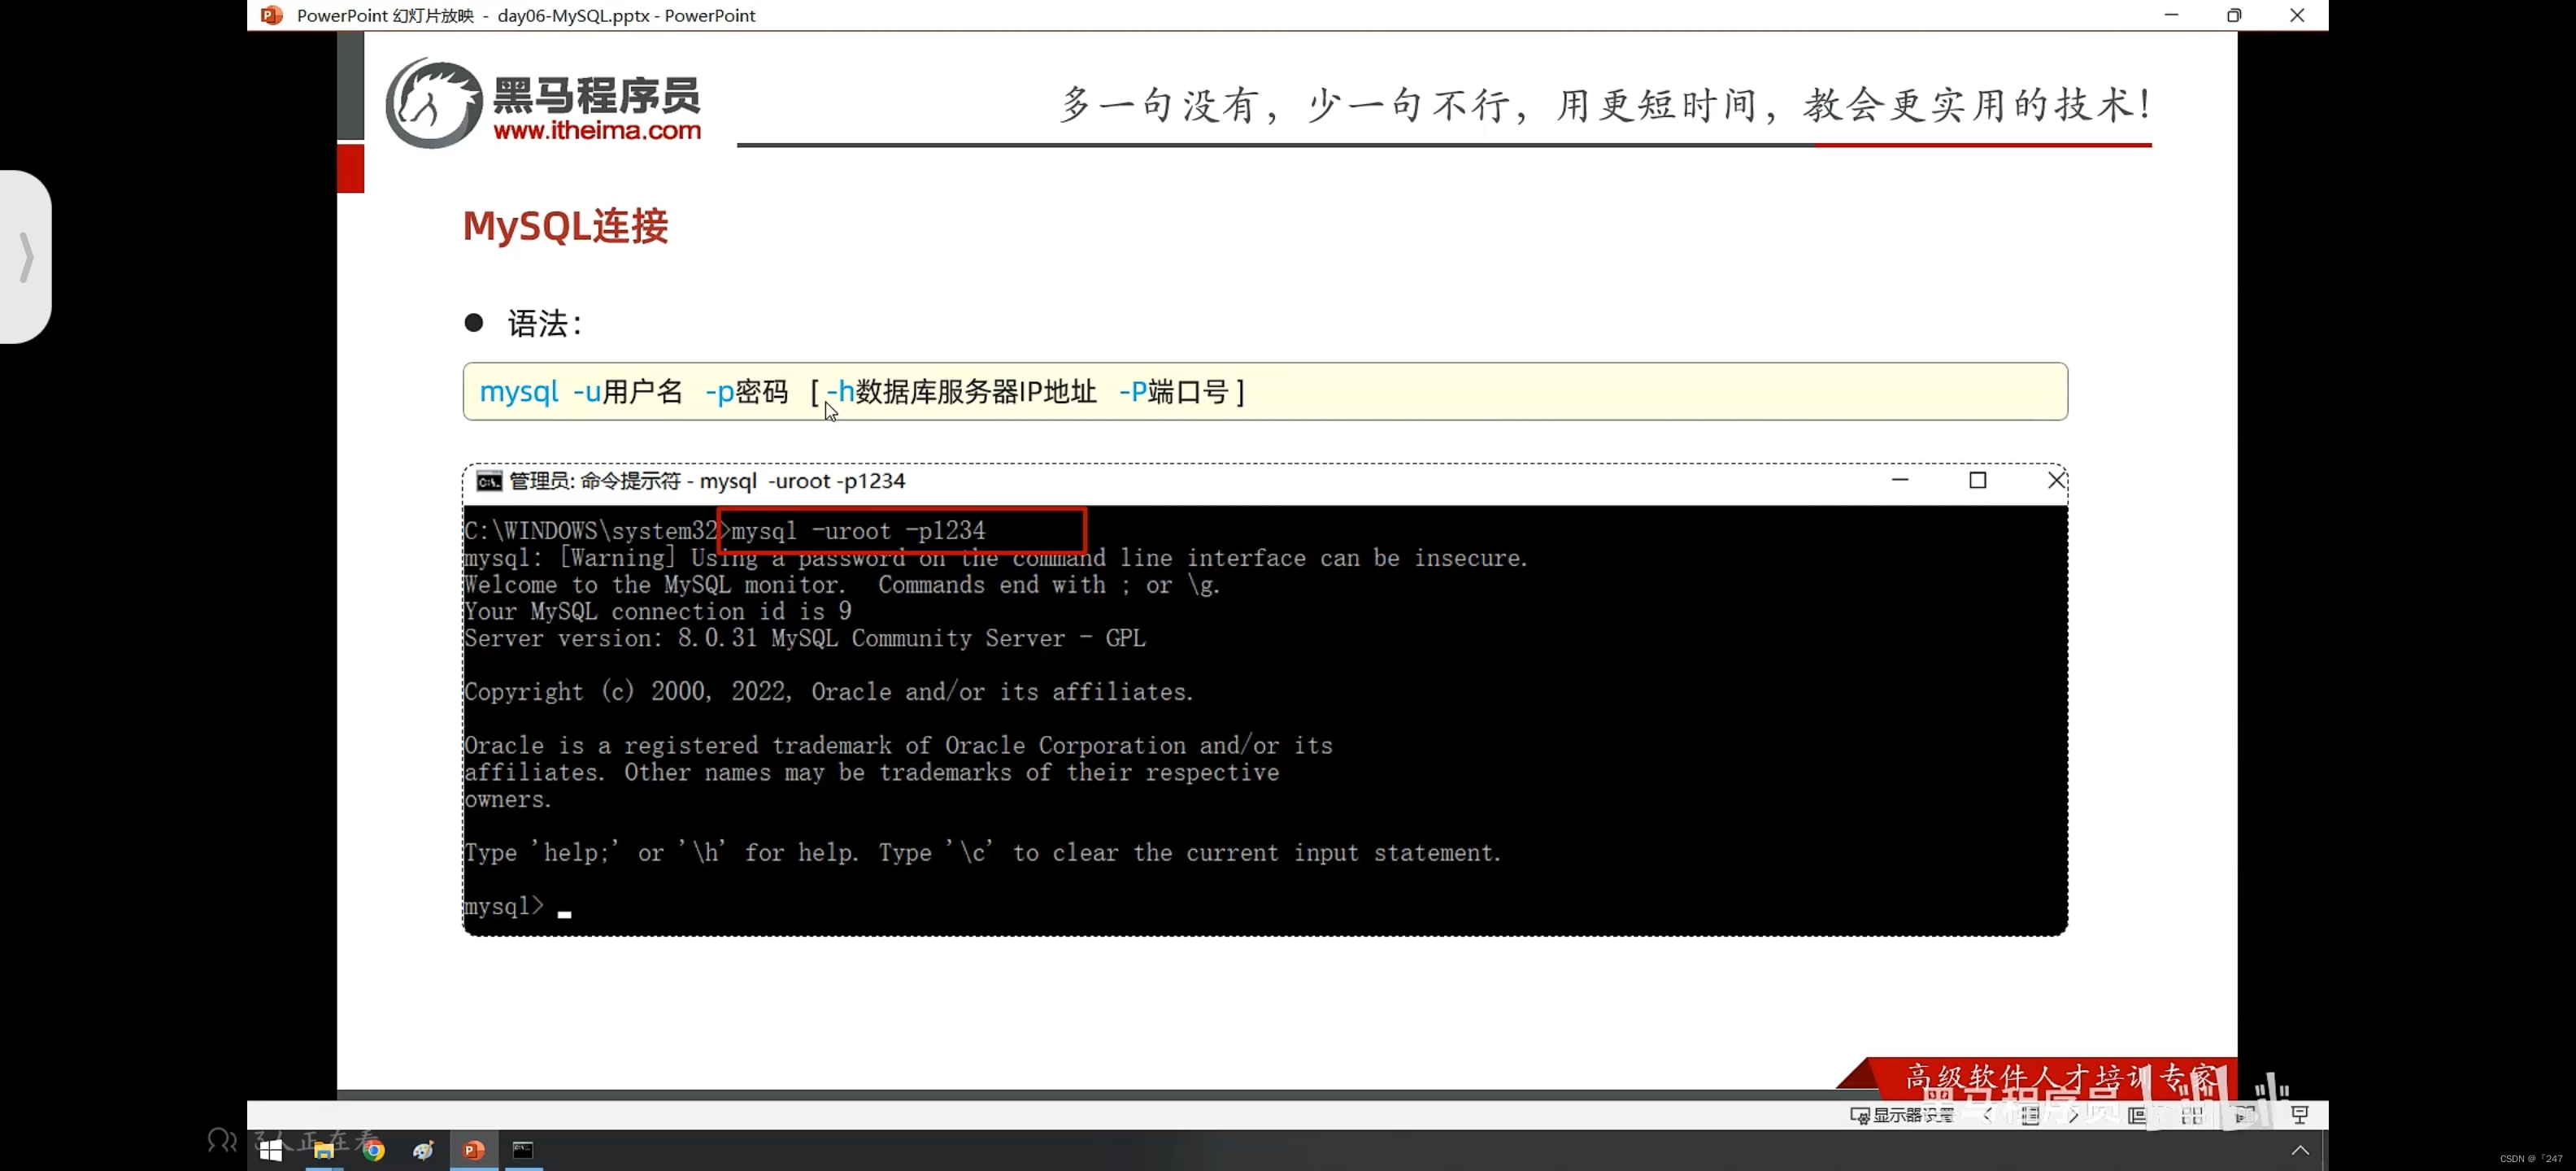Screen dimensions: 2576x1171
Task: Click the command "mysql -uroot -p1234" in terminal
Action: pyautogui.click(x=858, y=531)
